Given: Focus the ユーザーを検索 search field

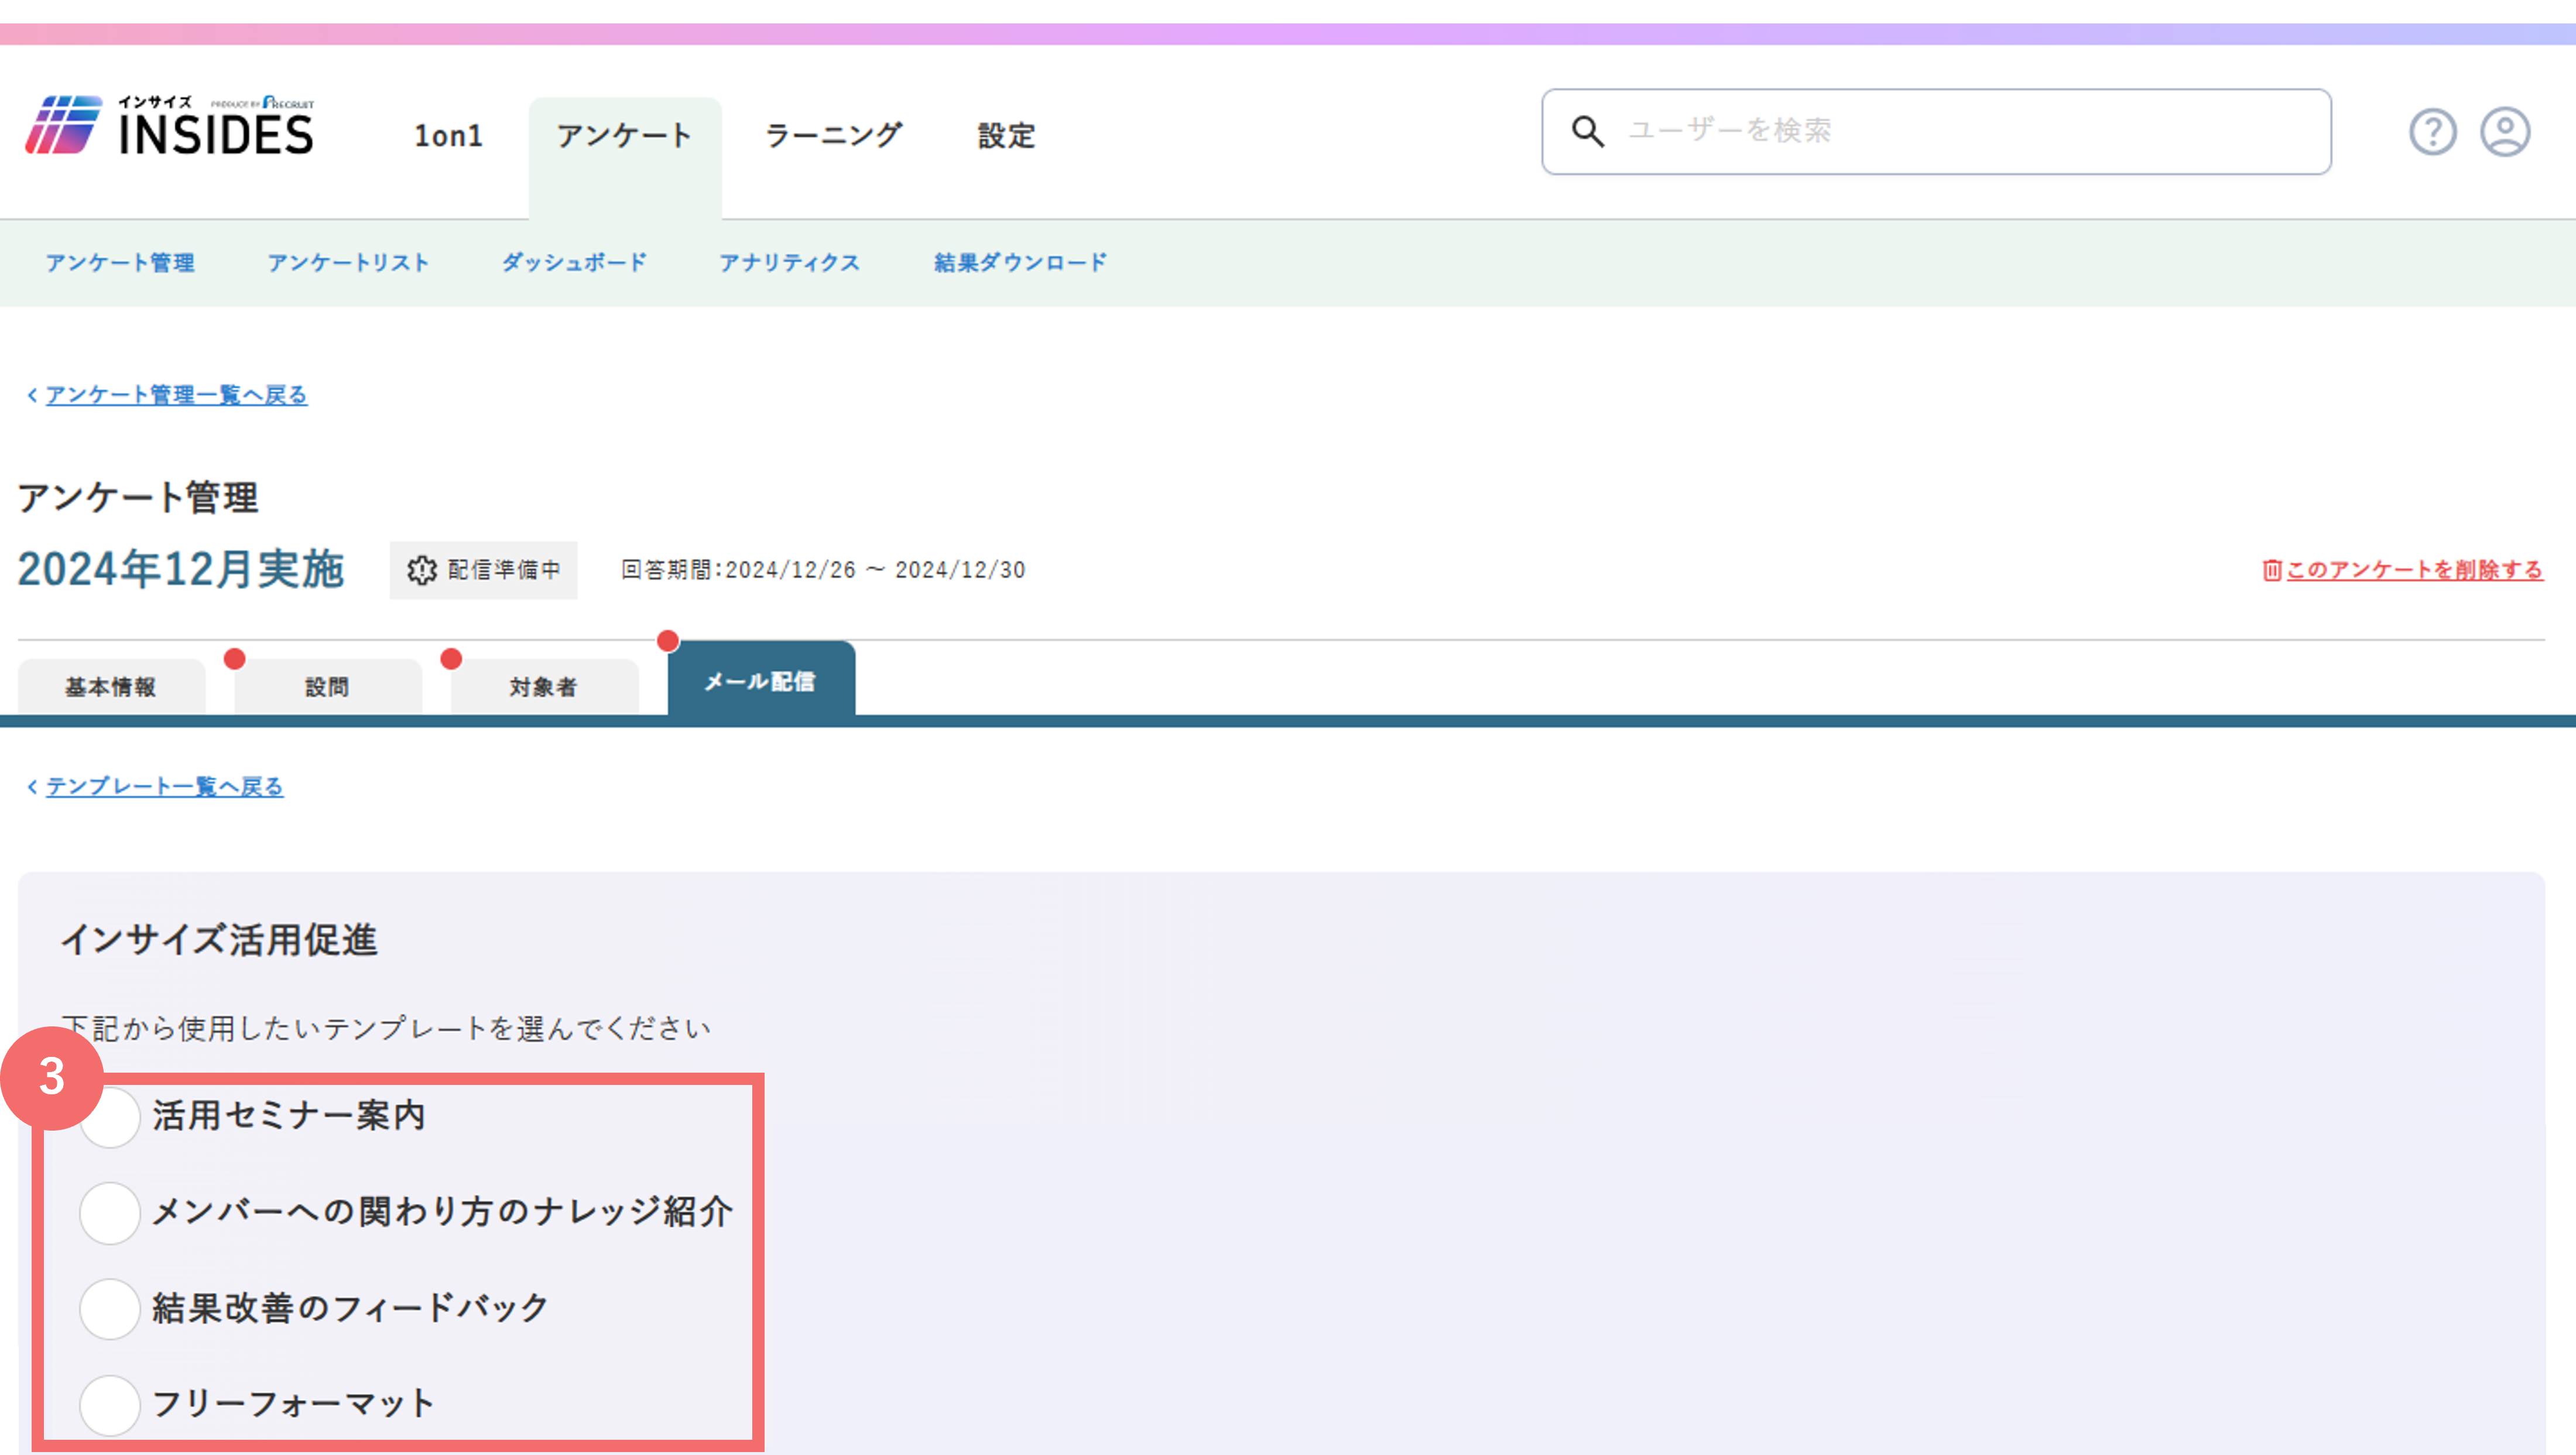Looking at the screenshot, I should (x=1936, y=132).
